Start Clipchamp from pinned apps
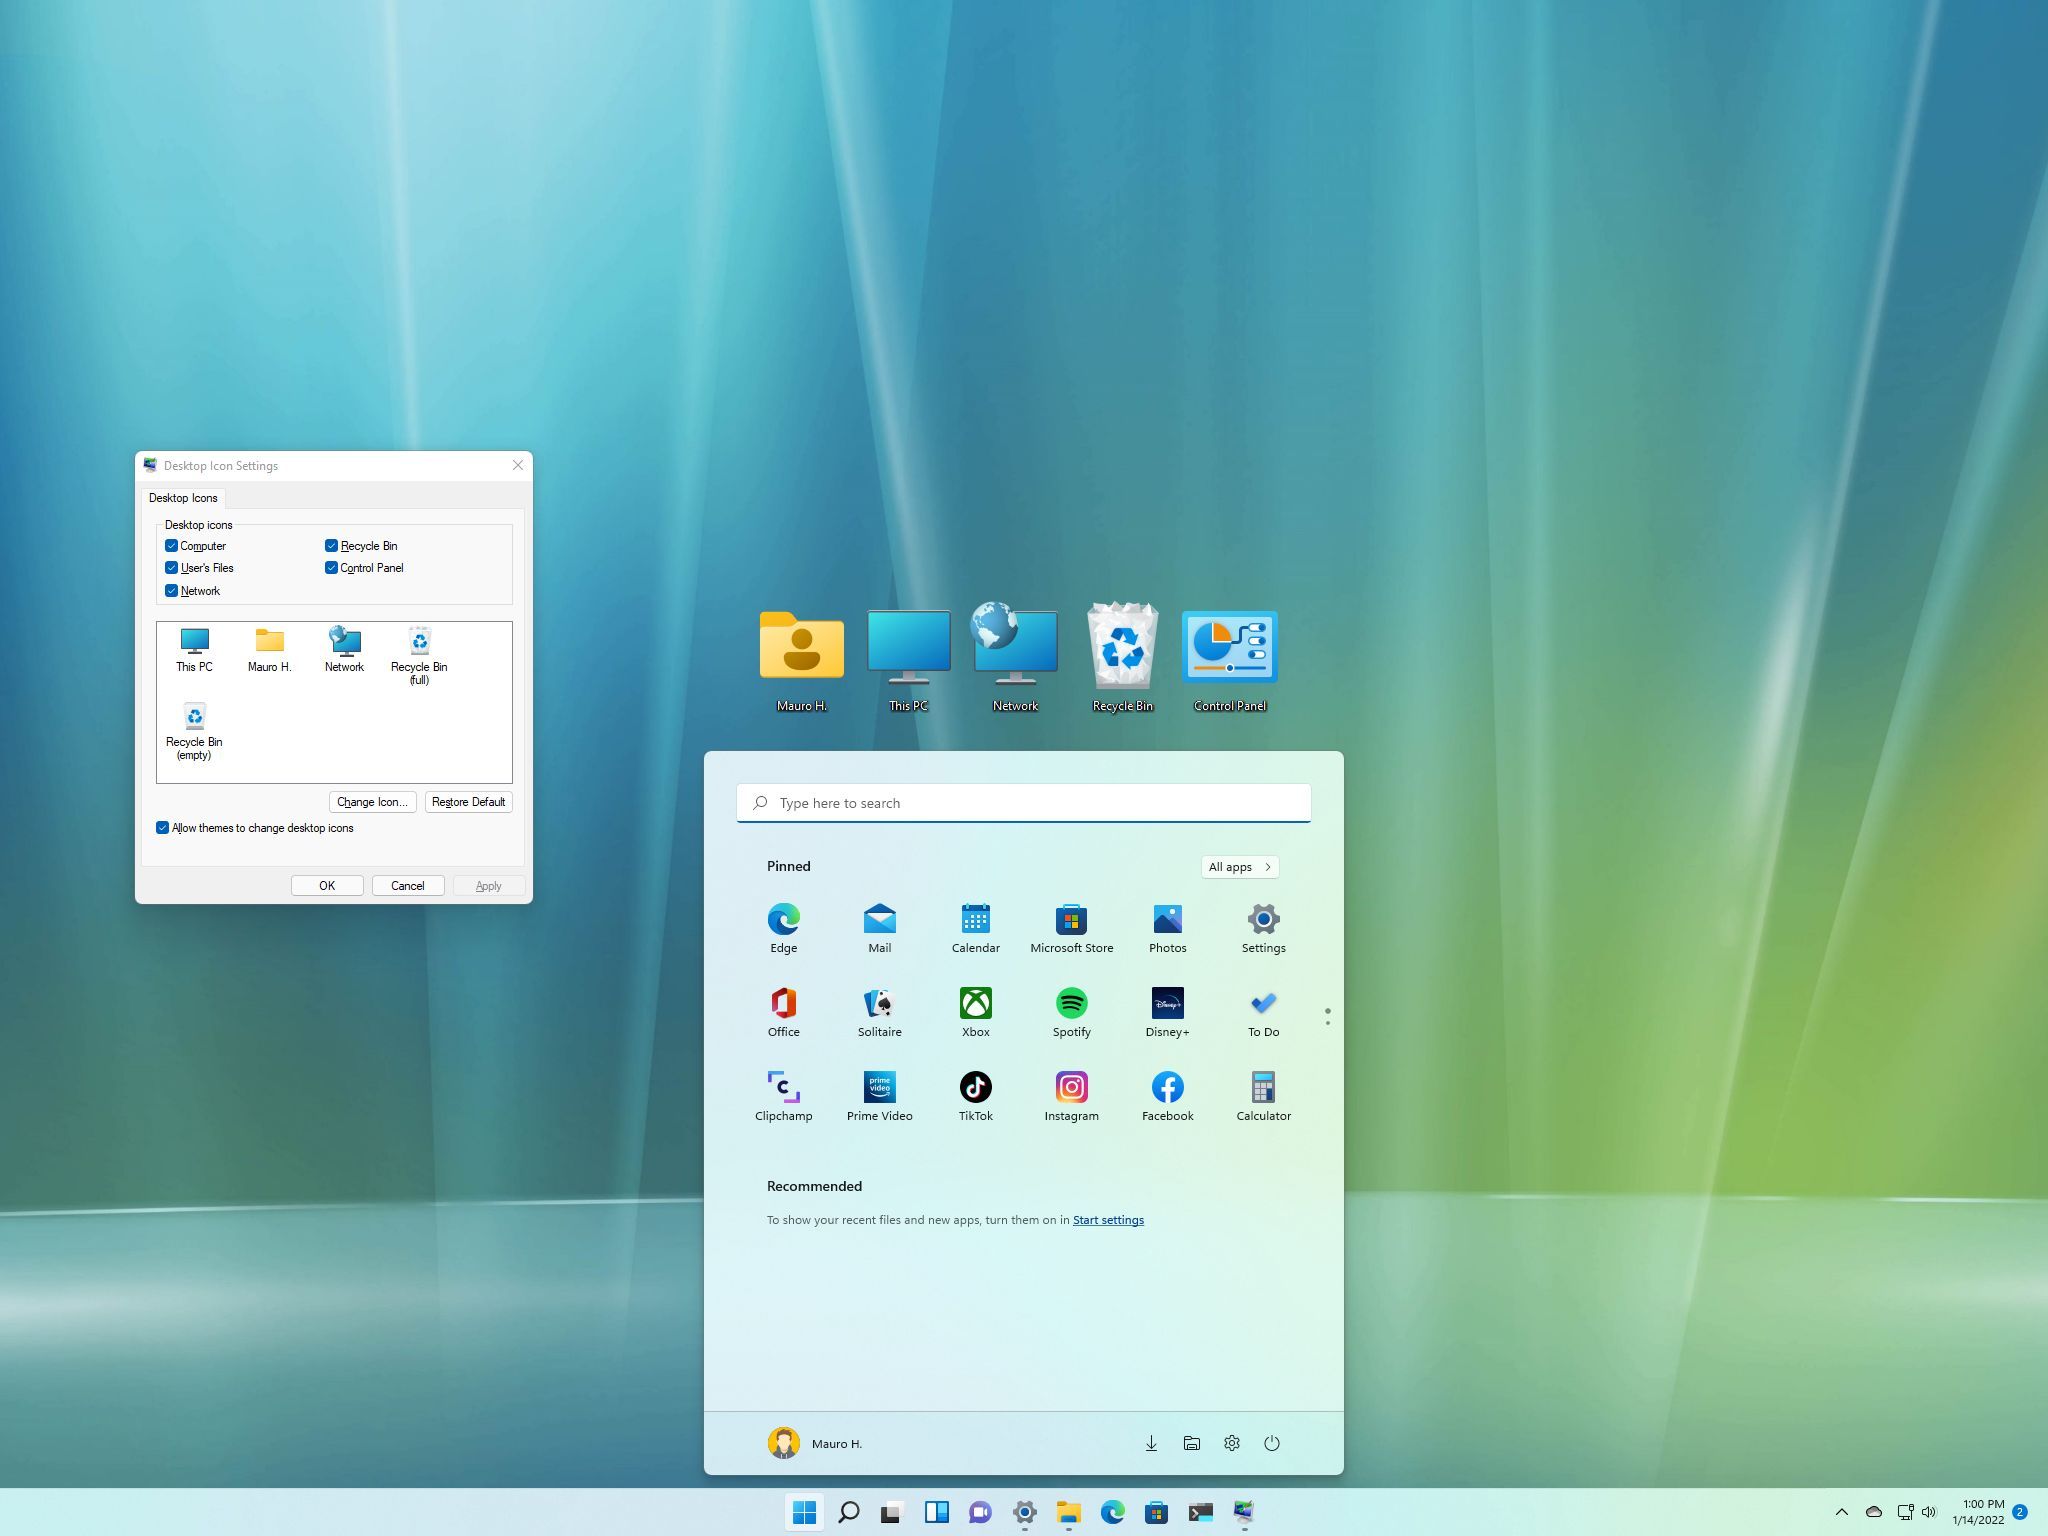The width and height of the screenshot is (2048, 1536). coord(783,1088)
